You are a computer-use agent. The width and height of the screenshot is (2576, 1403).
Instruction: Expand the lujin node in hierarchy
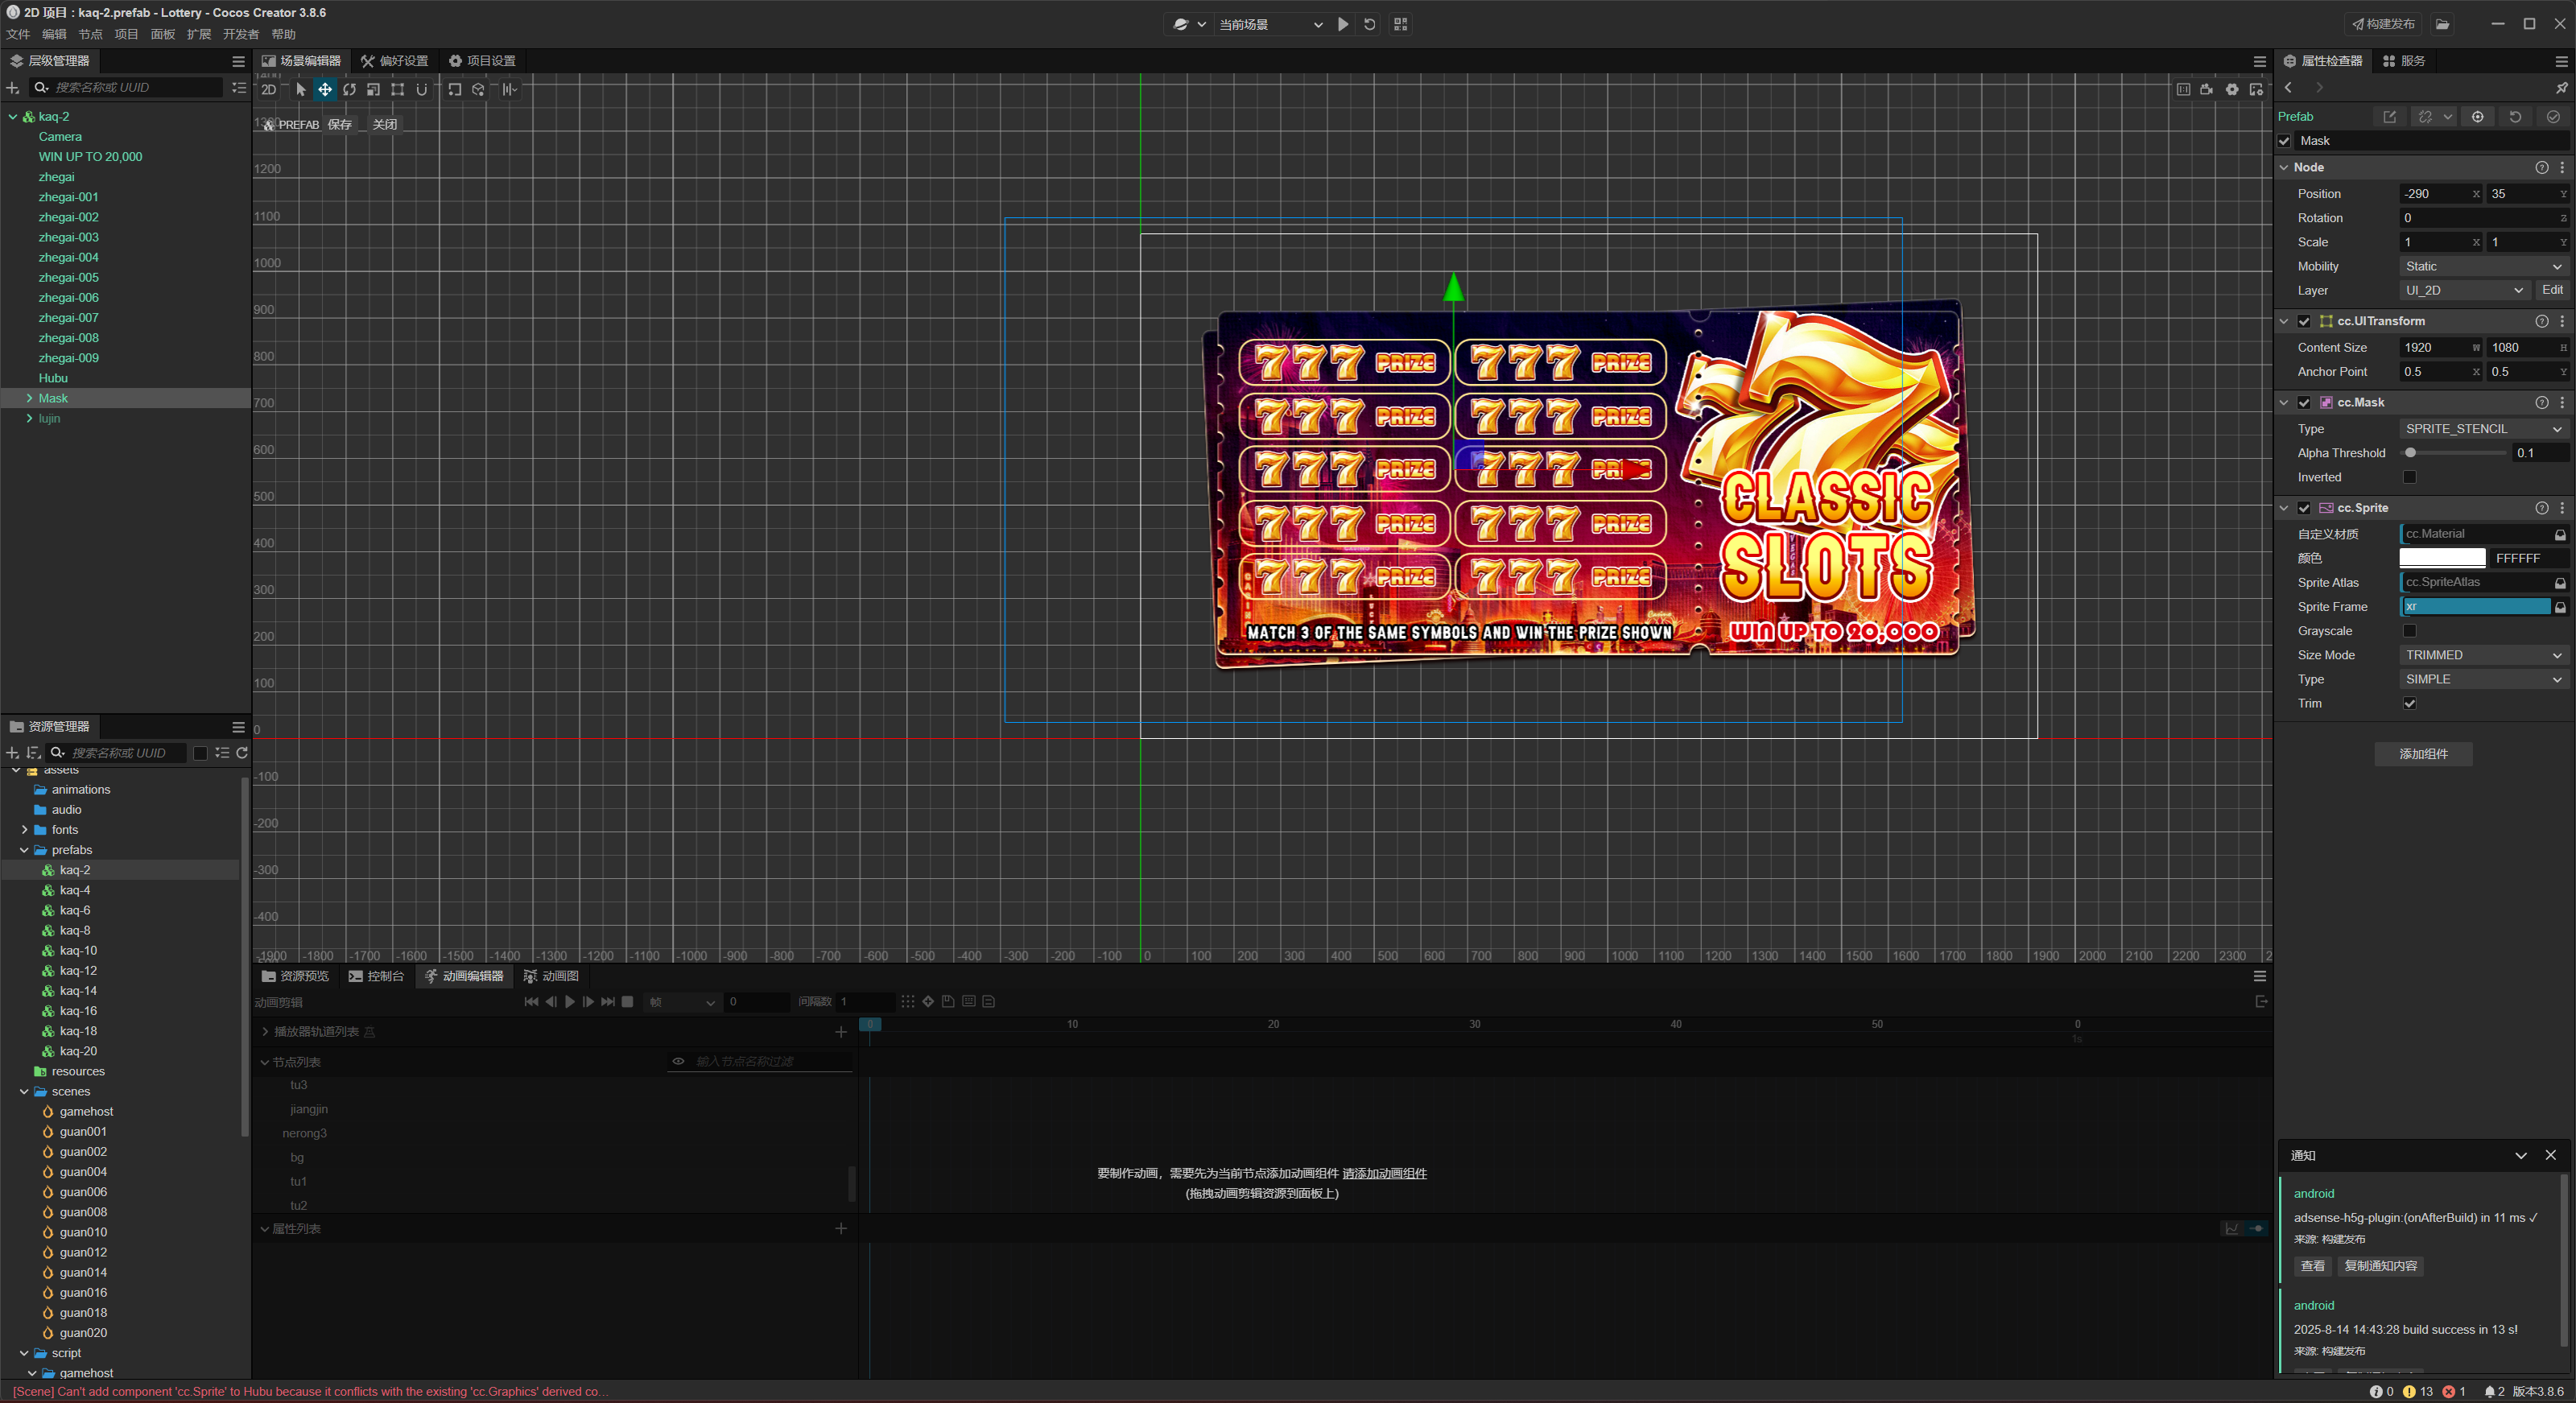pyautogui.click(x=29, y=418)
